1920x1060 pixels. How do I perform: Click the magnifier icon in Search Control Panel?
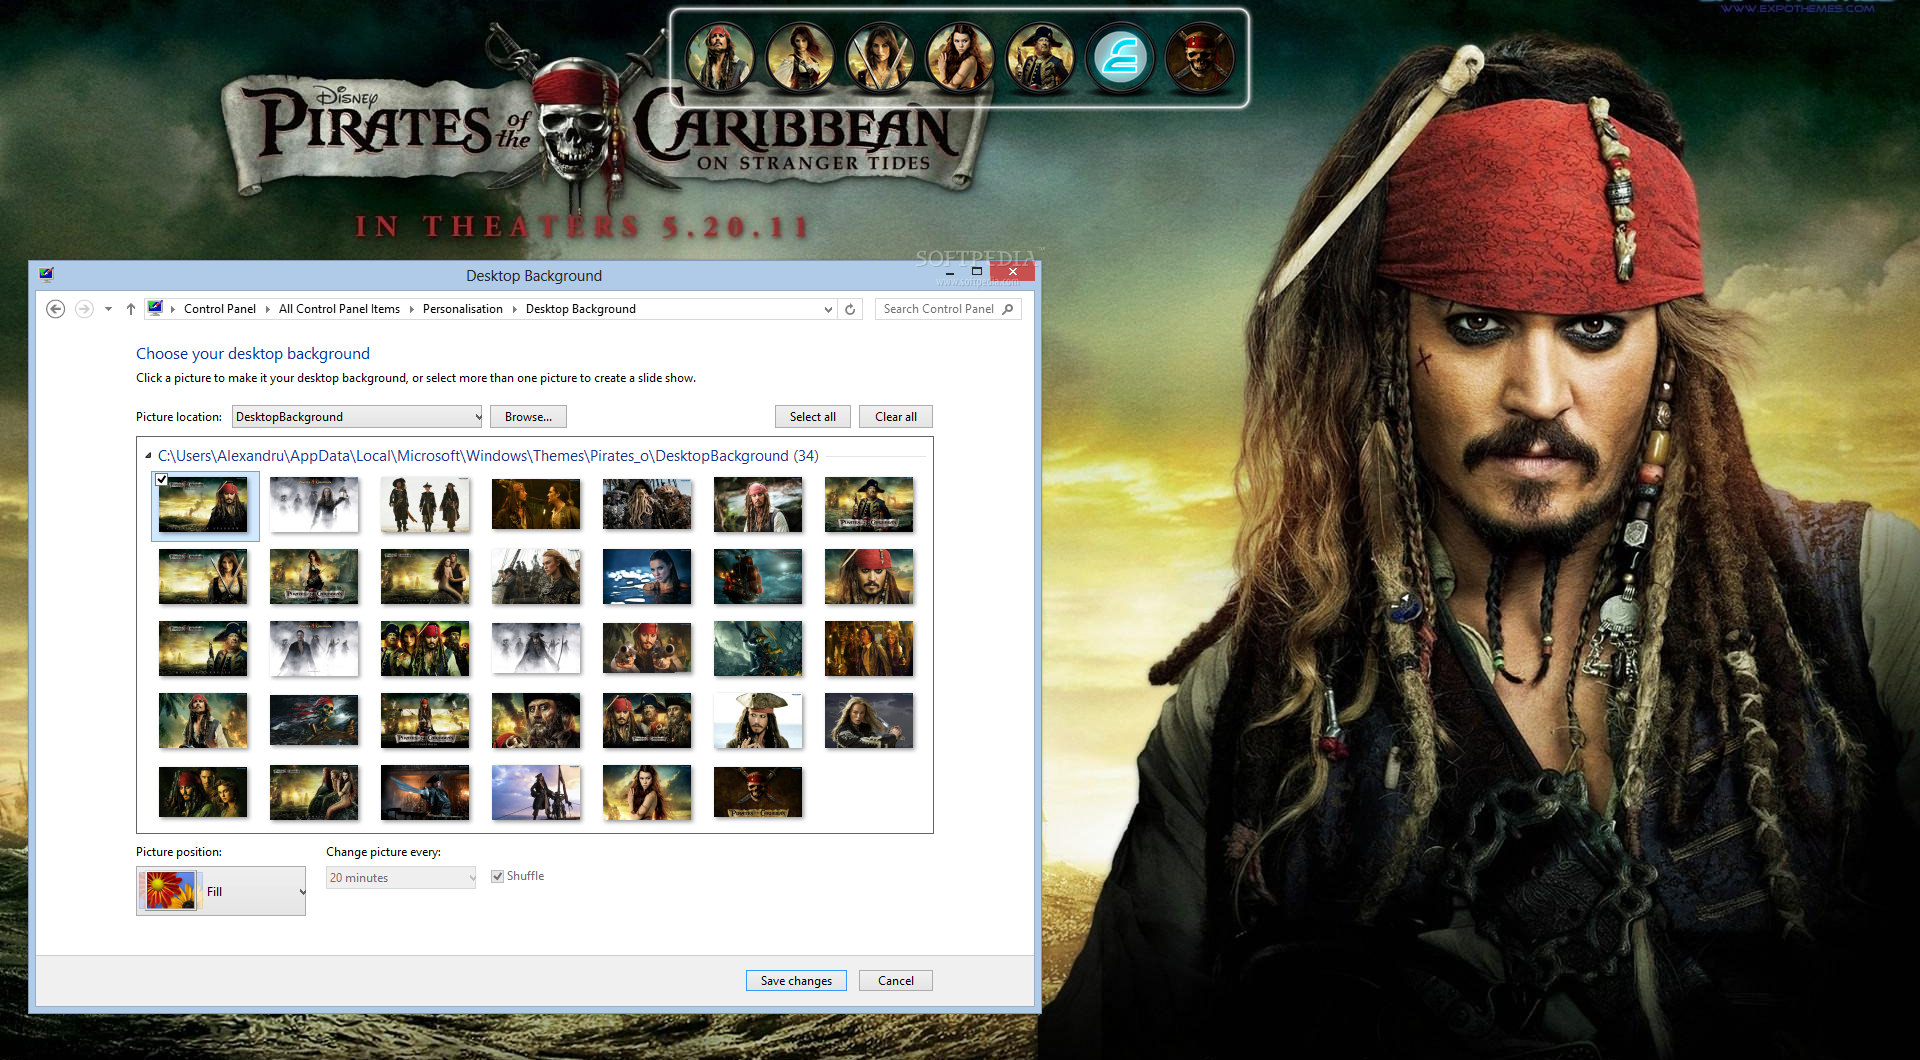(1008, 309)
